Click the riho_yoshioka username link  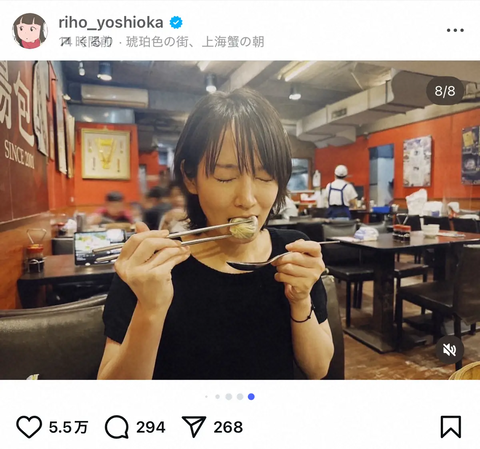(111, 23)
